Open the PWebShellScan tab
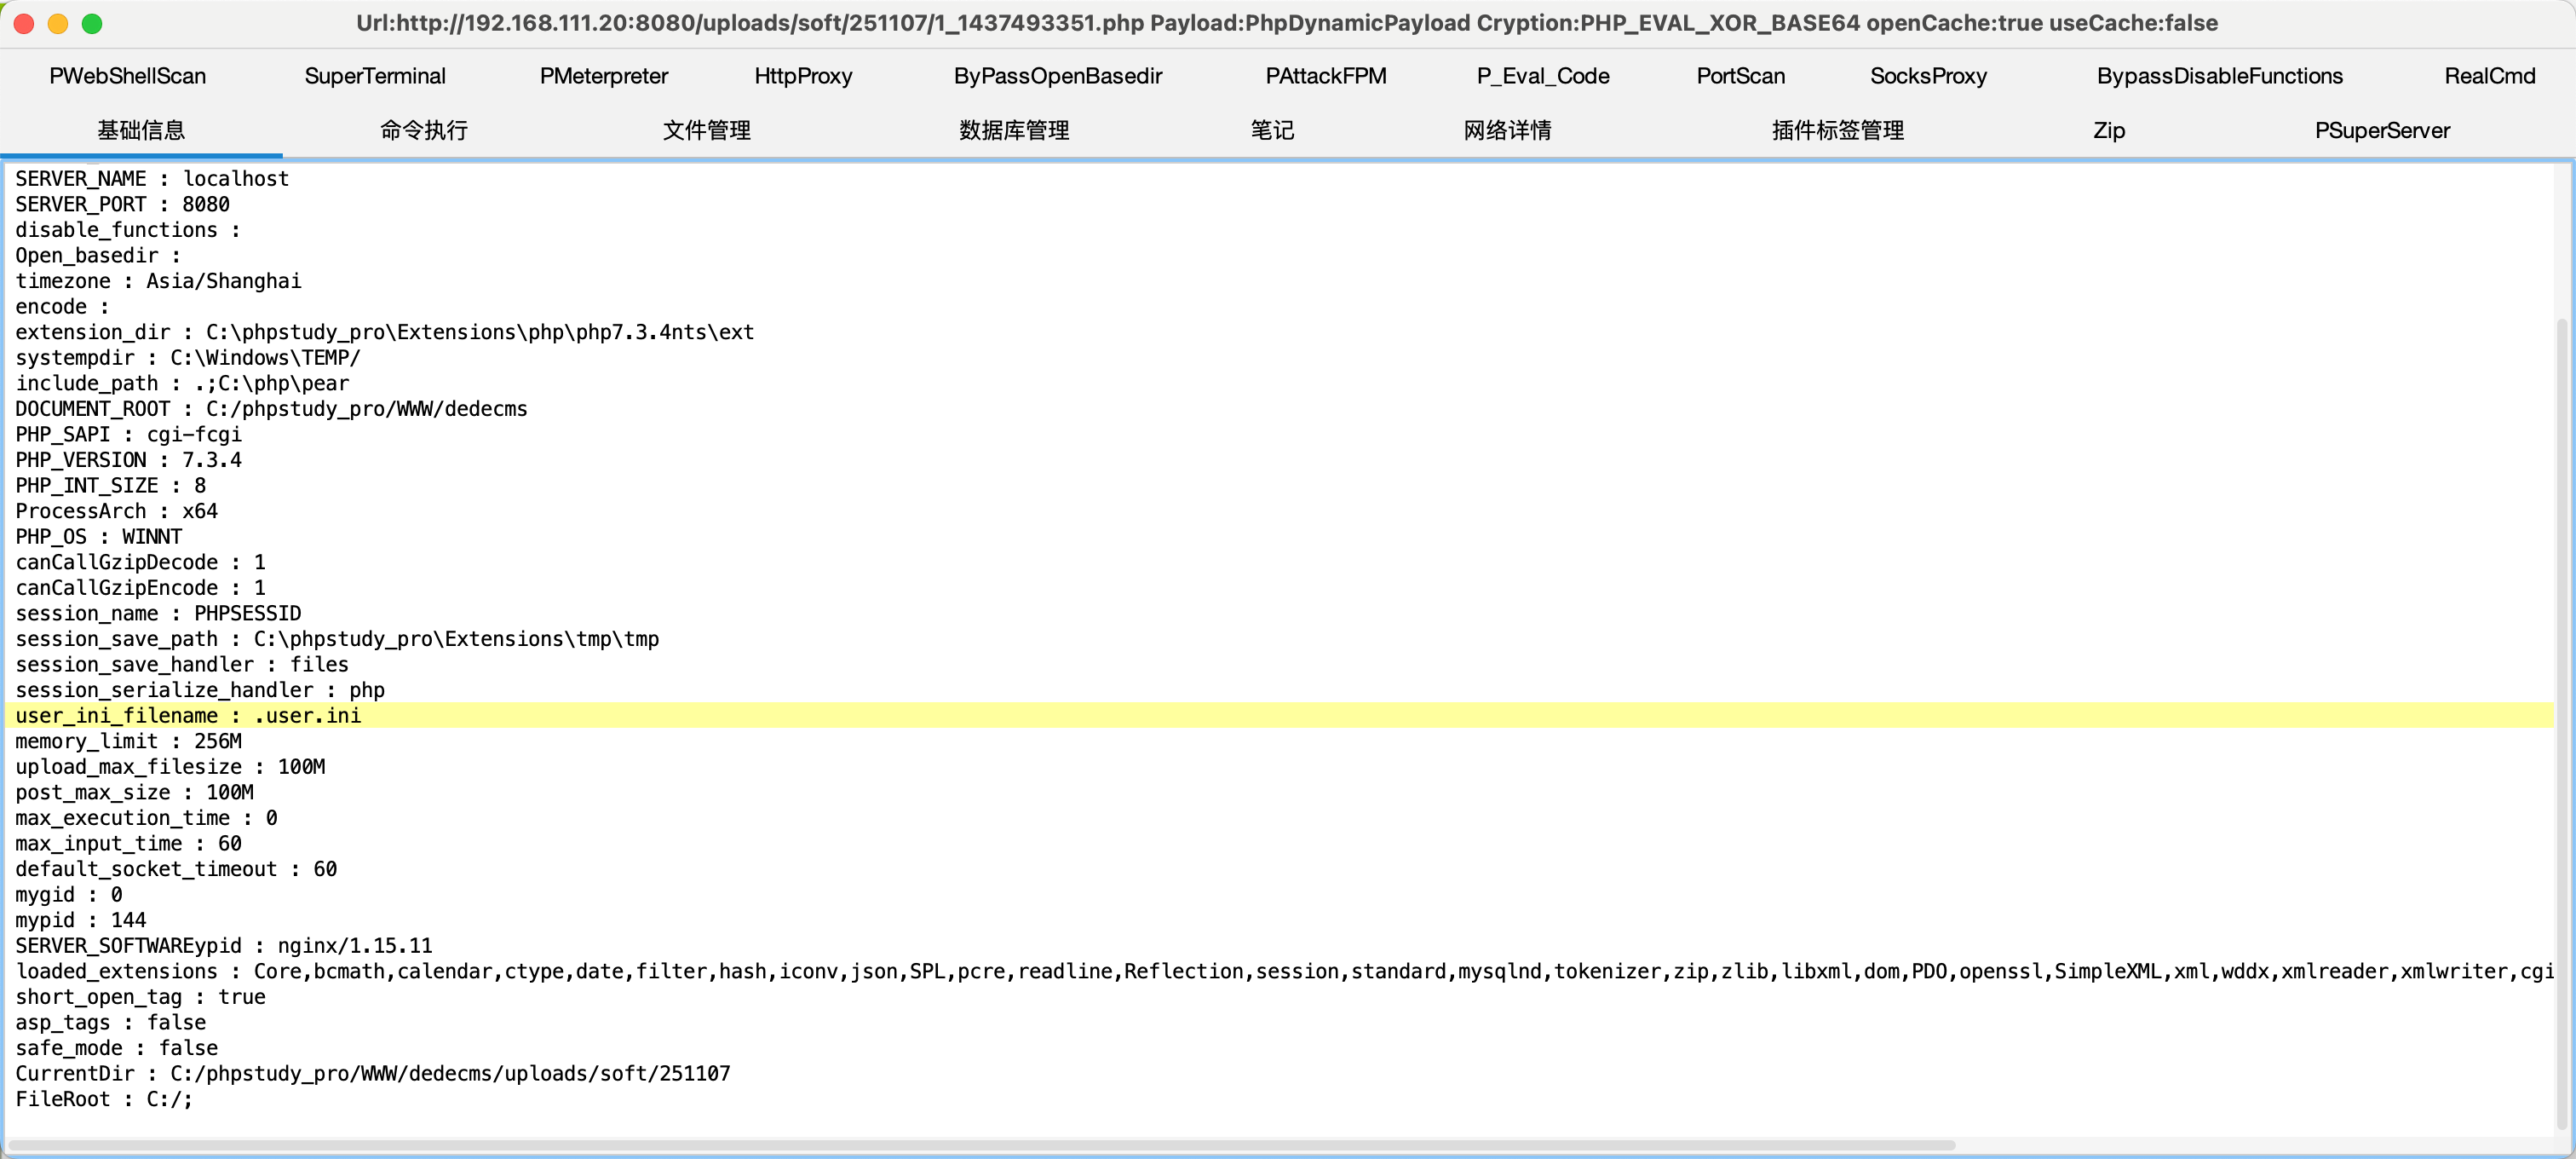The height and width of the screenshot is (1159, 2576). pos(127,76)
